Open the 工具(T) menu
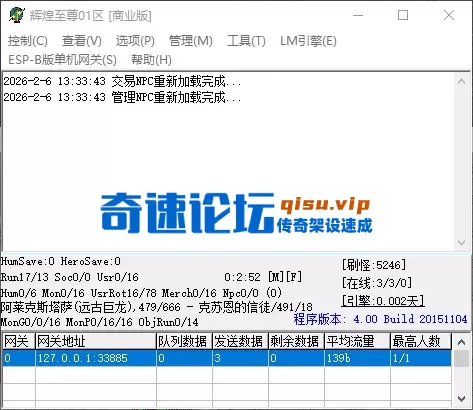 (246, 41)
